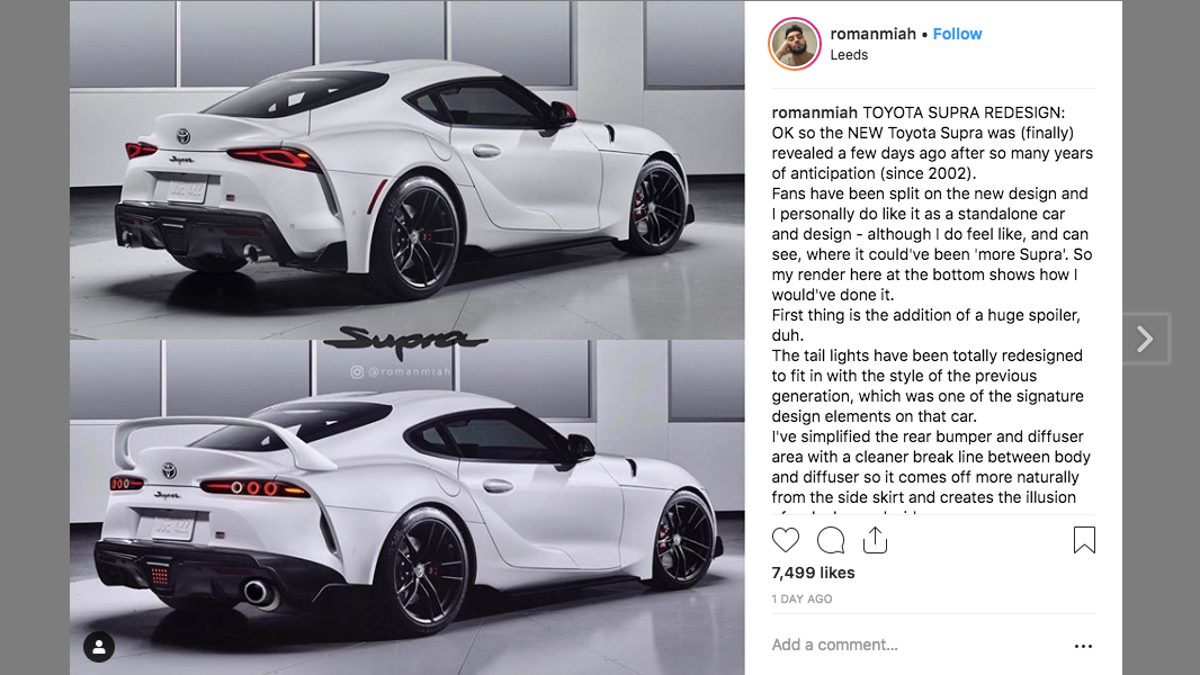
Task: Click the tagged people icon on the photo
Action: [x=98, y=646]
